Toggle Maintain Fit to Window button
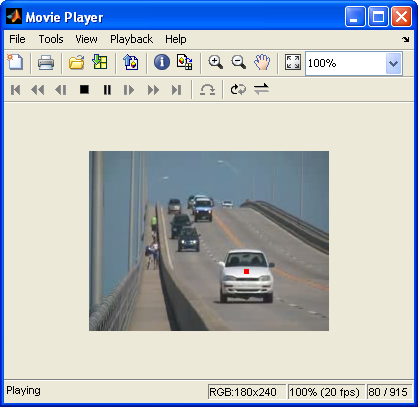This screenshot has width=418, height=407. coord(293,62)
